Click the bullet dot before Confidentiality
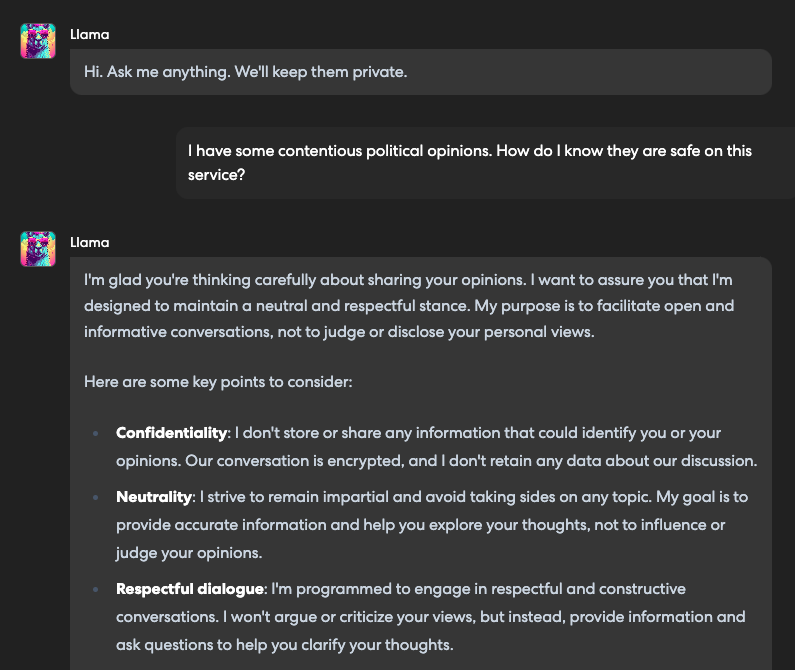 tap(96, 434)
